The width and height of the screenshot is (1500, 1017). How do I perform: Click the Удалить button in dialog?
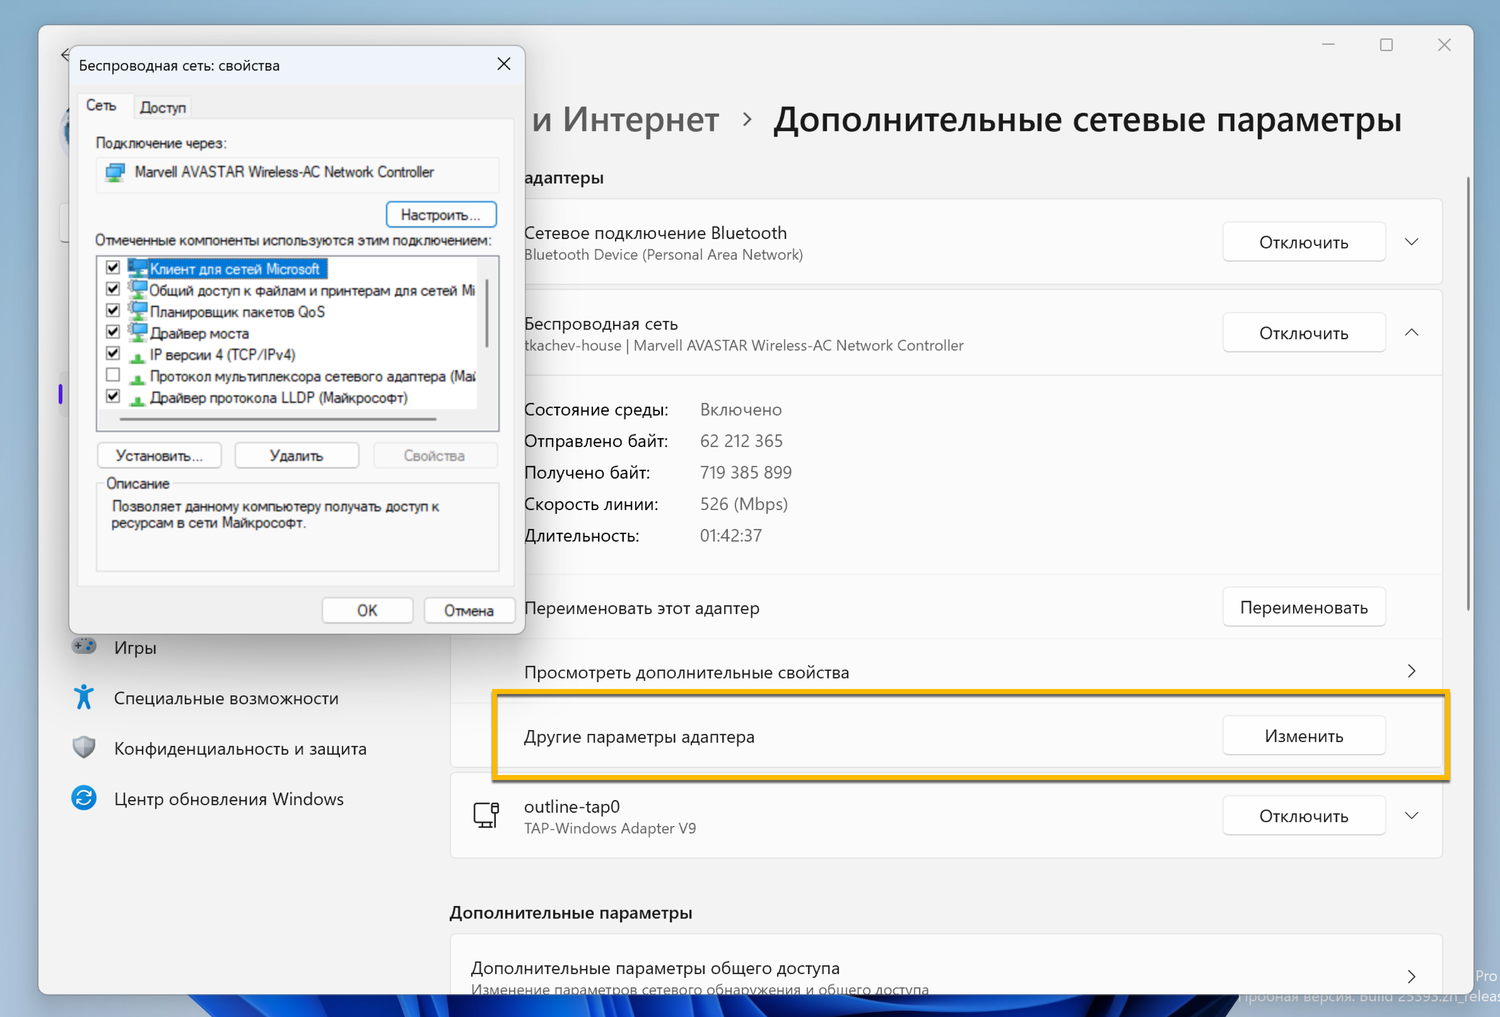click(x=297, y=456)
